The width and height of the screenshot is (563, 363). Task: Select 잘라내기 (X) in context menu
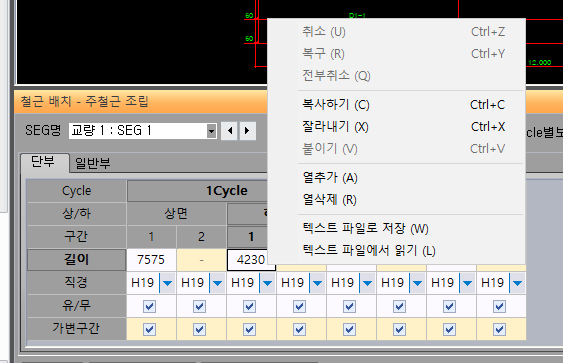(x=396, y=126)
